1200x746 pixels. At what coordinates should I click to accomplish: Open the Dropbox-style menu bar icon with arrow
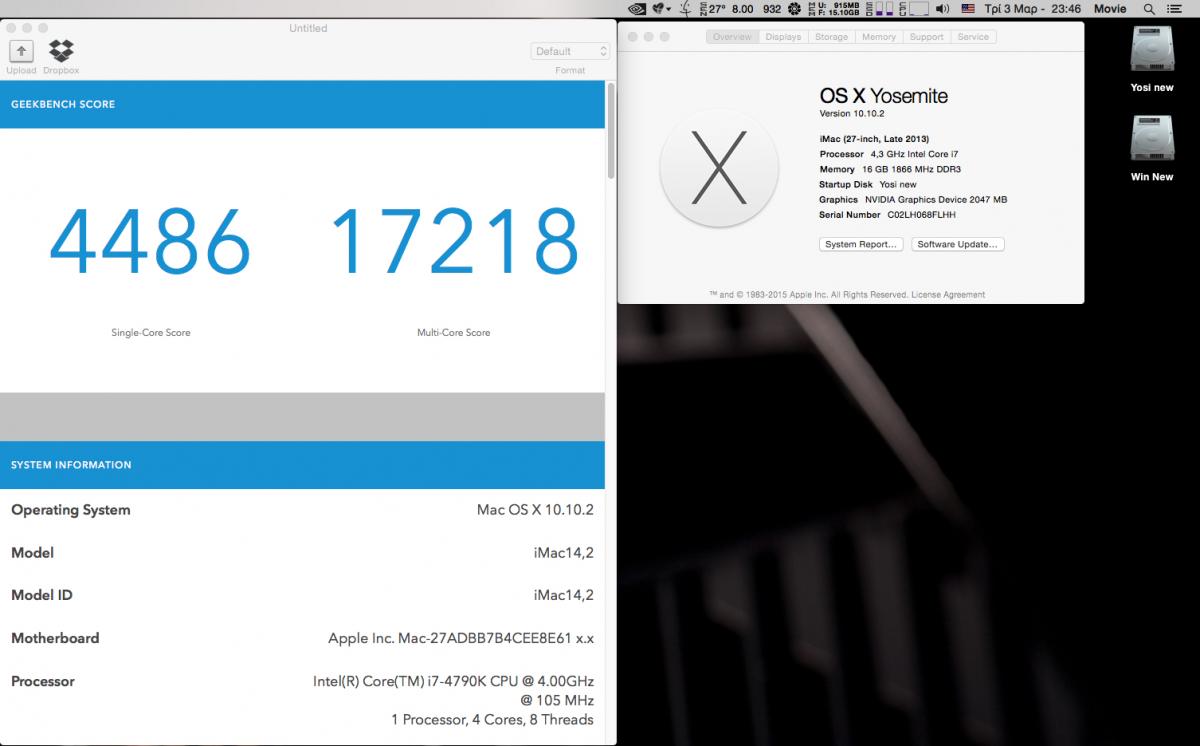point(660,8)
